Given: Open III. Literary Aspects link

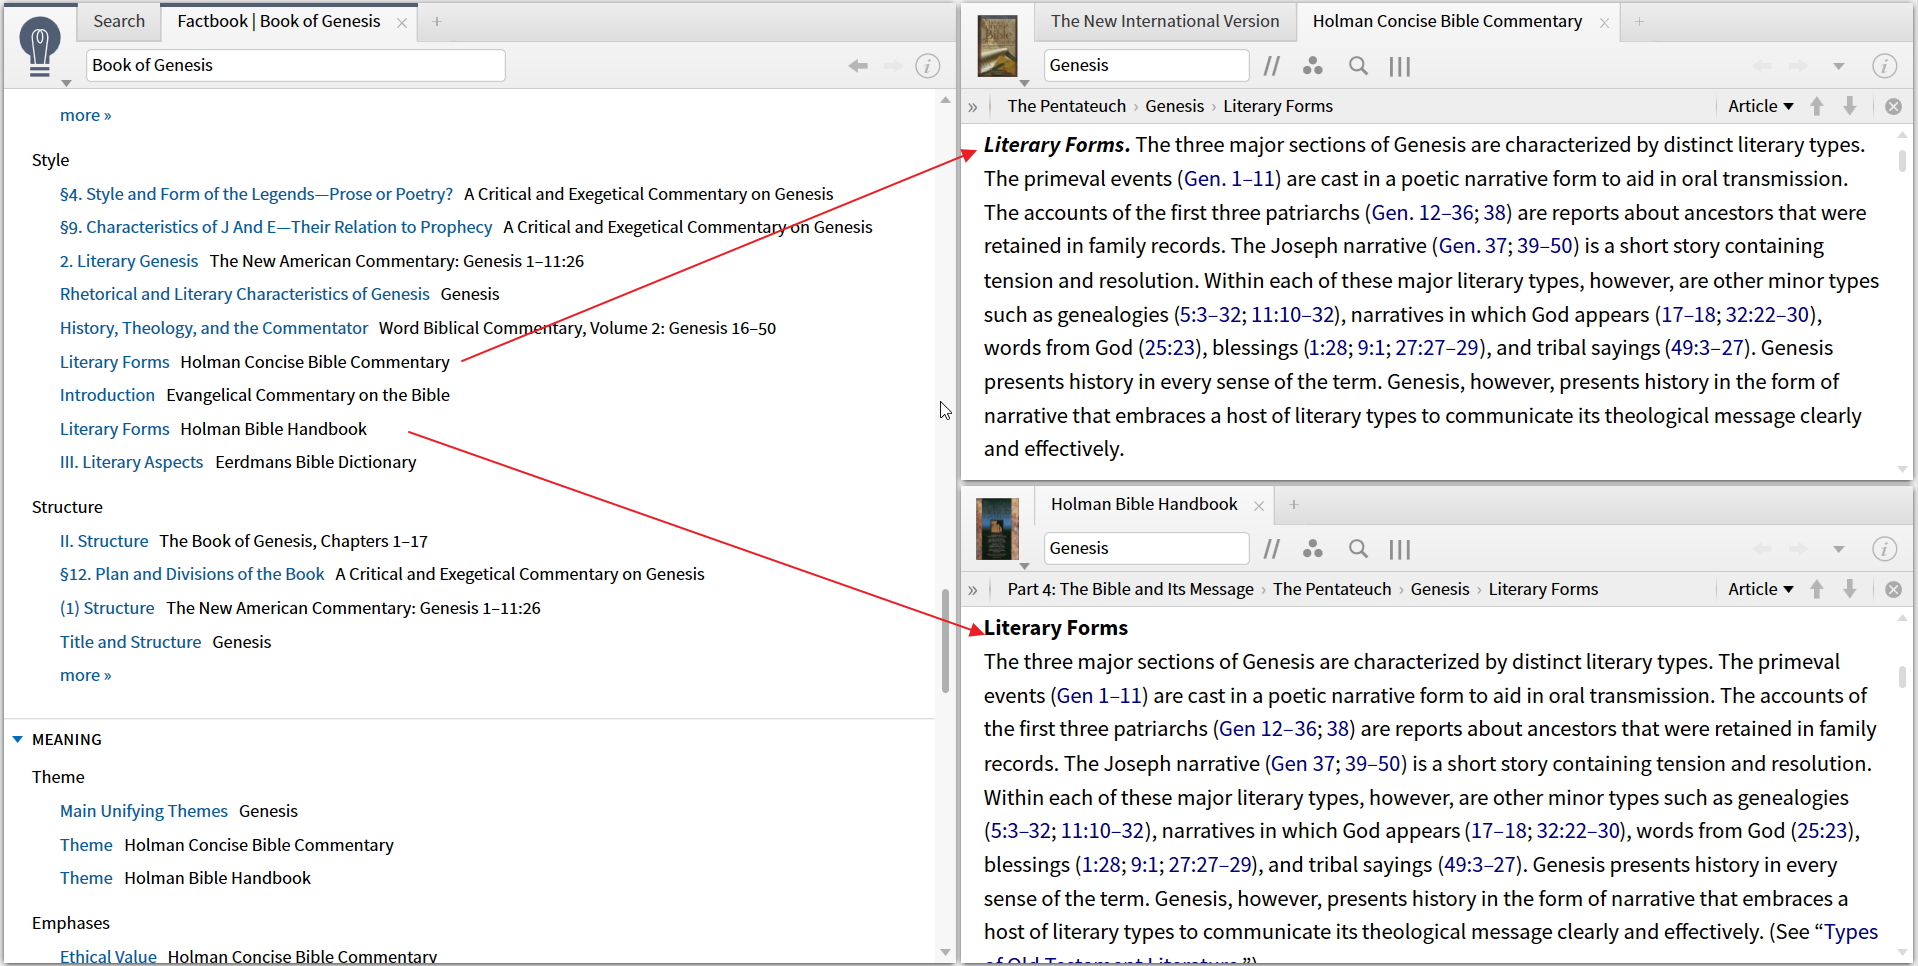Looking at the screenshot, I should 132,462.
